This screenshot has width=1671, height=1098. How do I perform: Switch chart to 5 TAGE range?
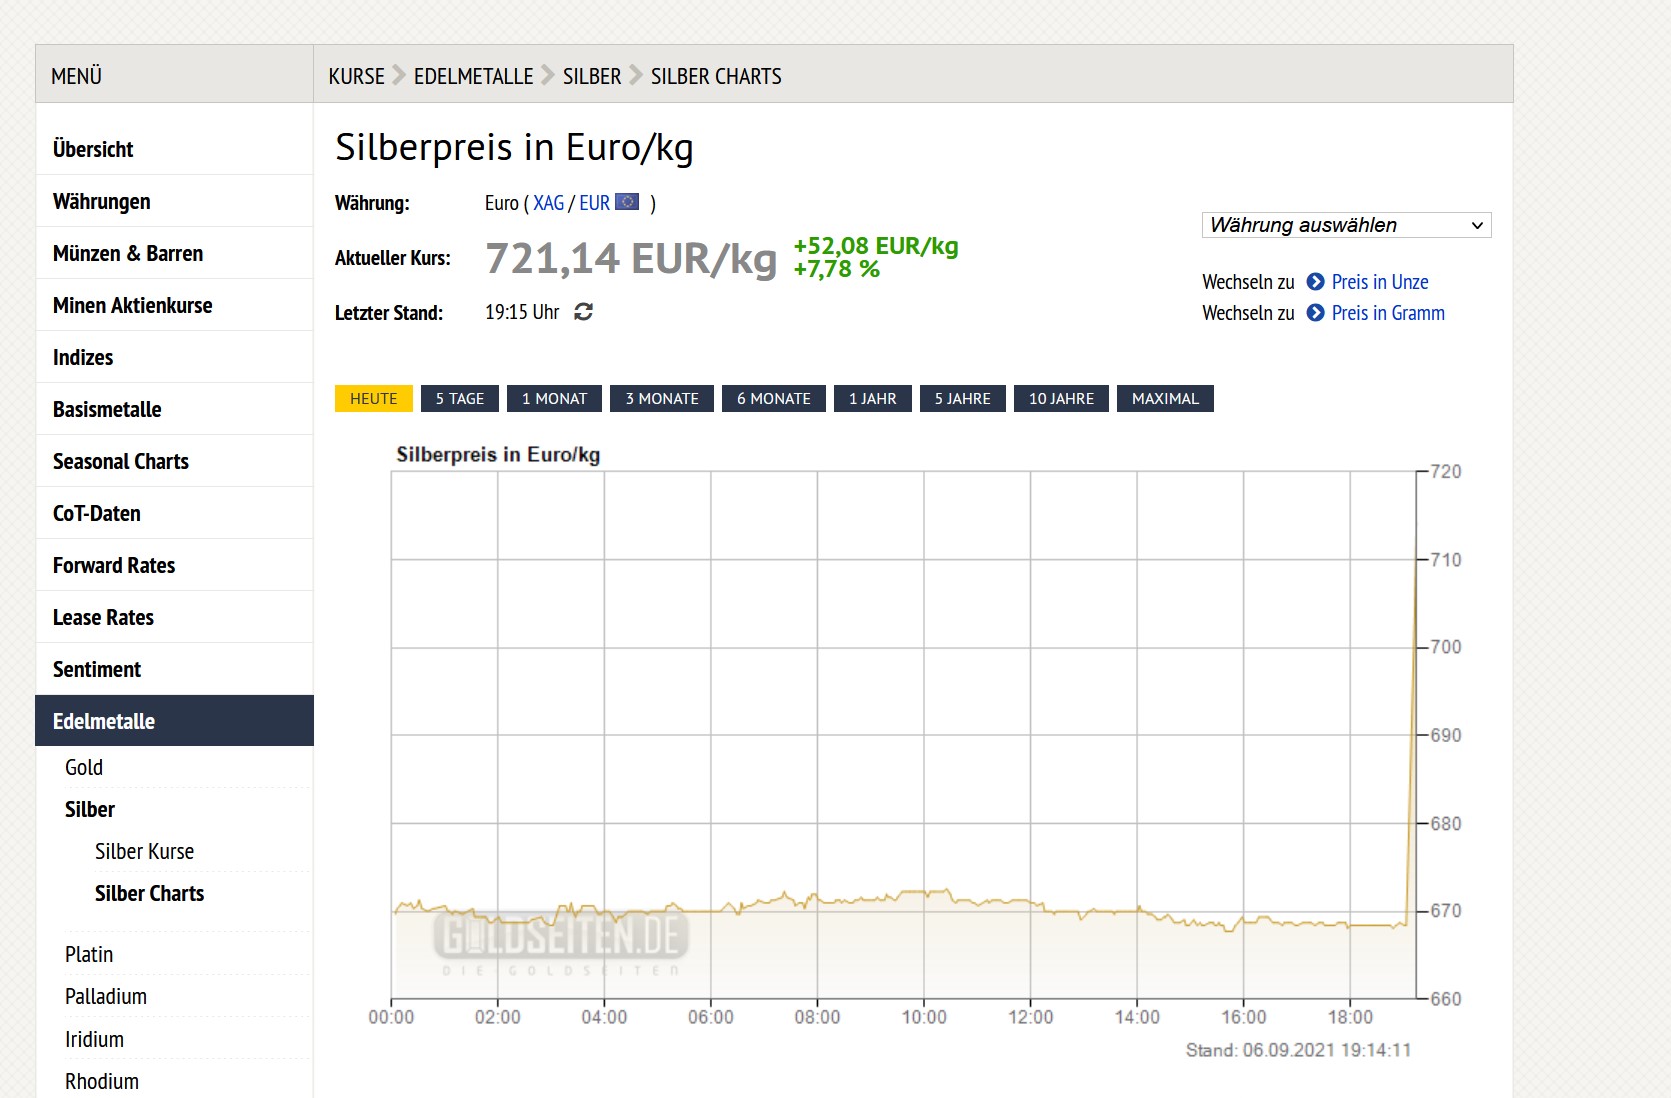point(459,399)
